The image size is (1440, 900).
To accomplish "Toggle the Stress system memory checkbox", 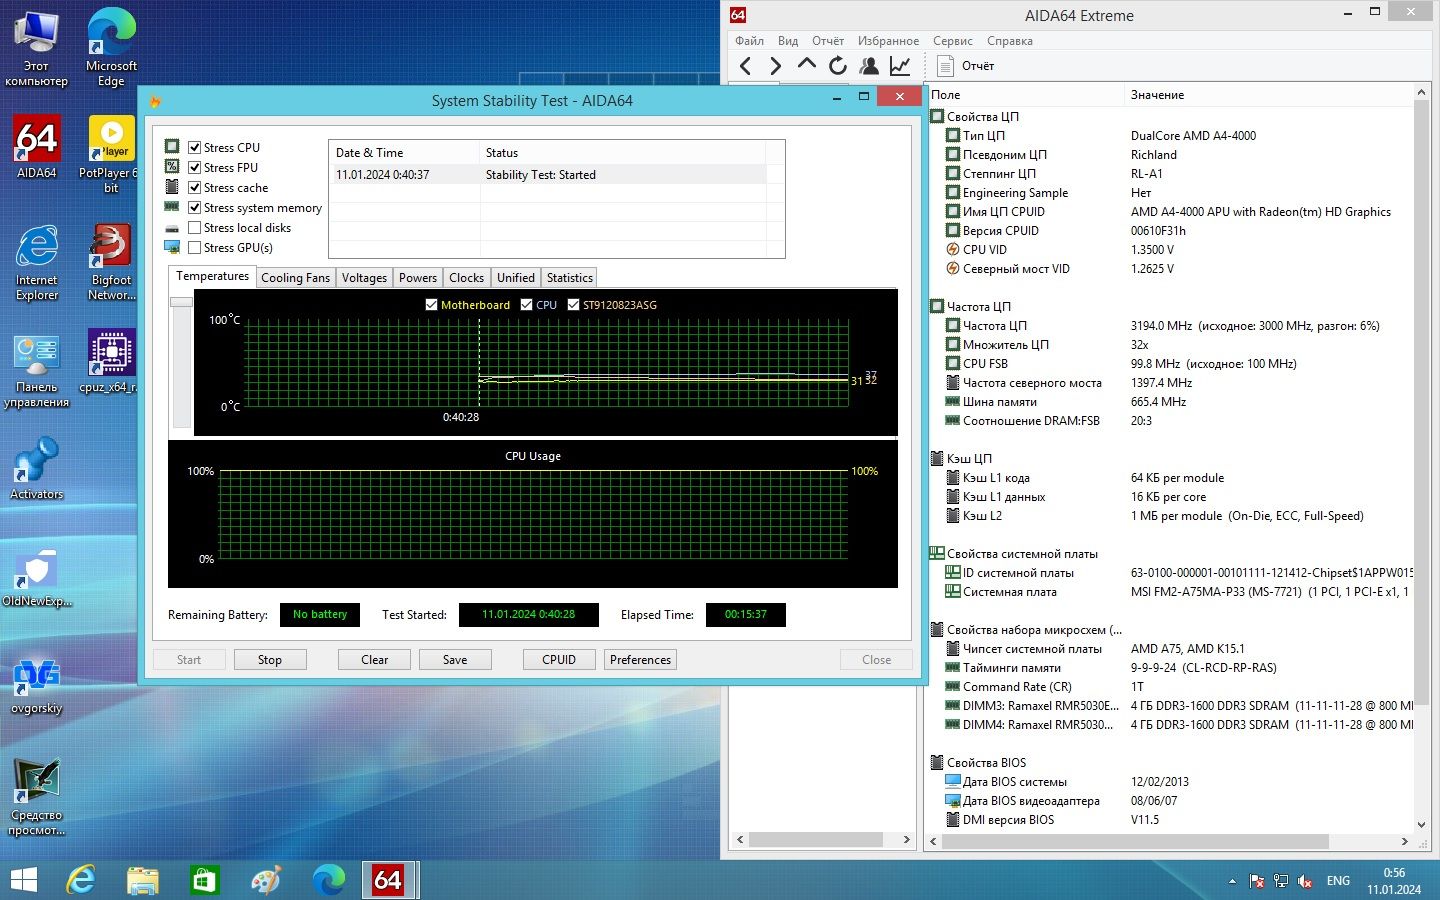I will point(195,207).
